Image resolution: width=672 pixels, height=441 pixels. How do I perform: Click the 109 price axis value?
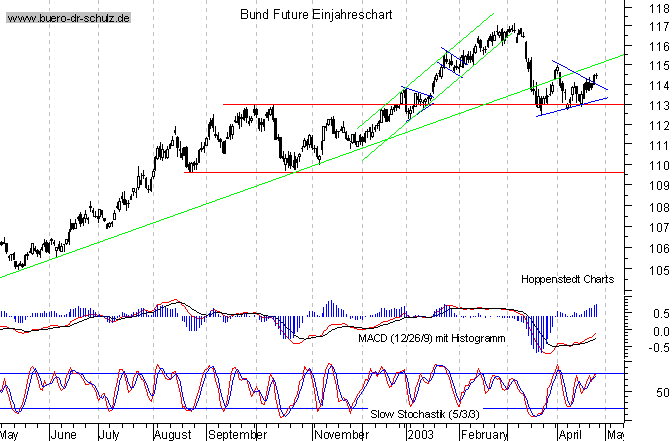(659, 186)
